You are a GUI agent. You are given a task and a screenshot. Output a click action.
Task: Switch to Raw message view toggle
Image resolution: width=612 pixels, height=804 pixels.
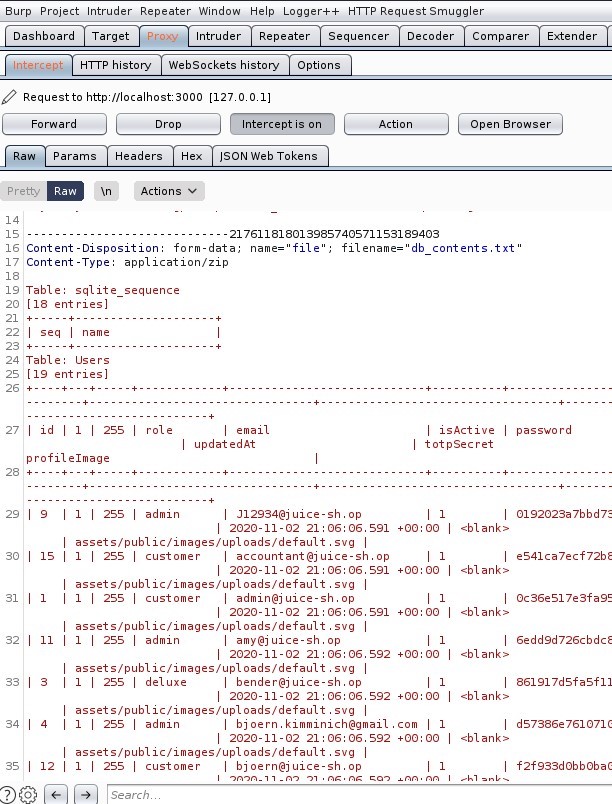[65, 191]
